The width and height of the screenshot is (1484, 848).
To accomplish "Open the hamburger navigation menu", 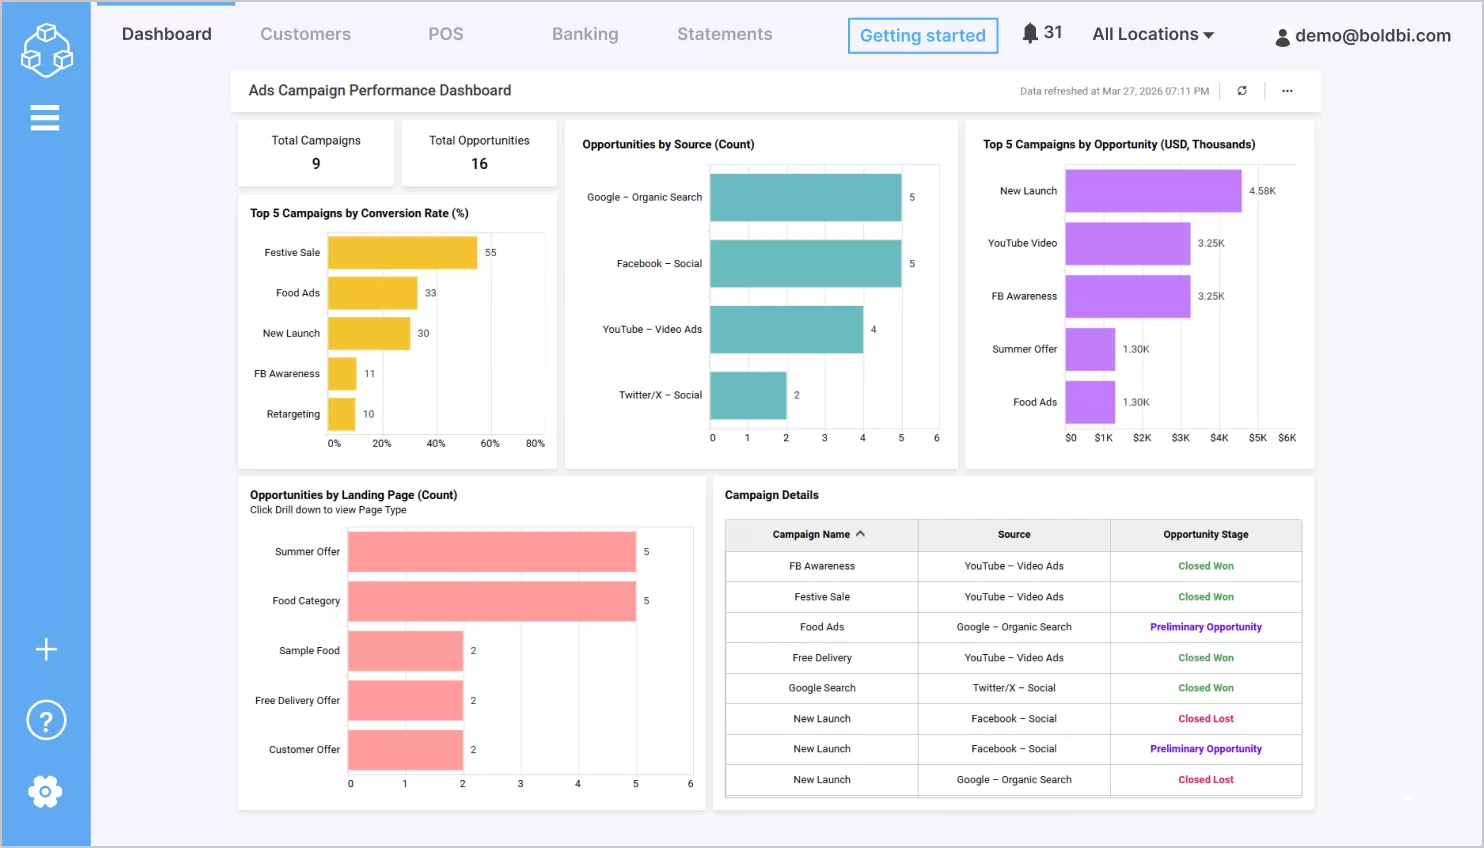I will (x=45, y=117).
